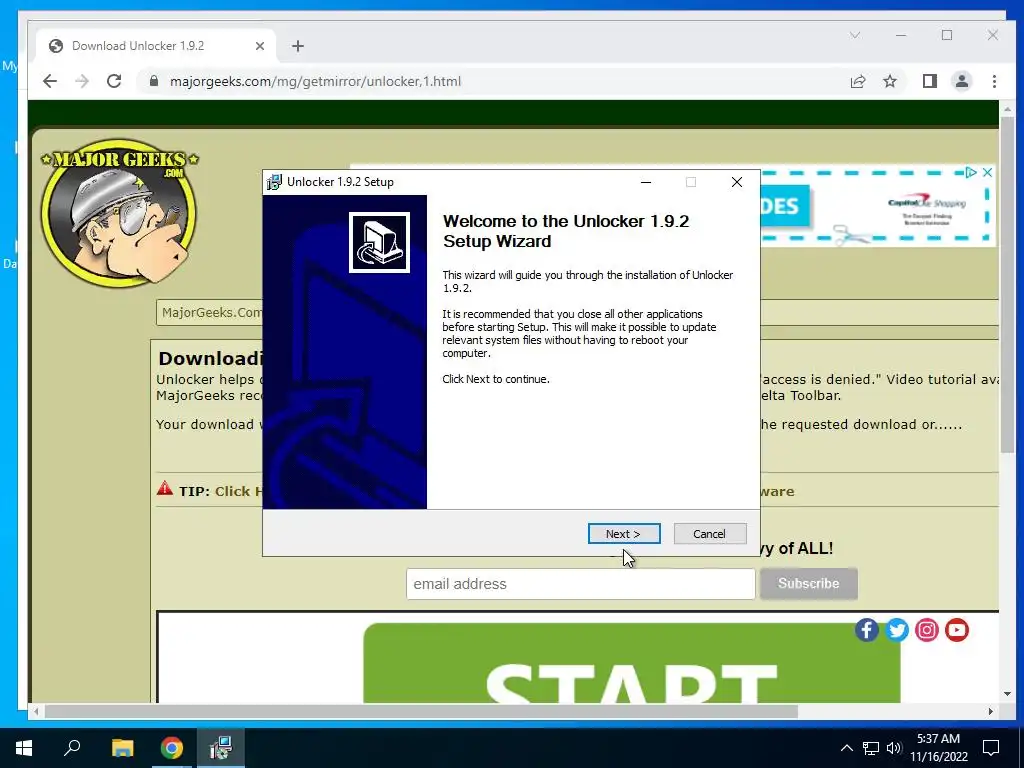Click the Major Geeks logo

(x=119, y=213)
